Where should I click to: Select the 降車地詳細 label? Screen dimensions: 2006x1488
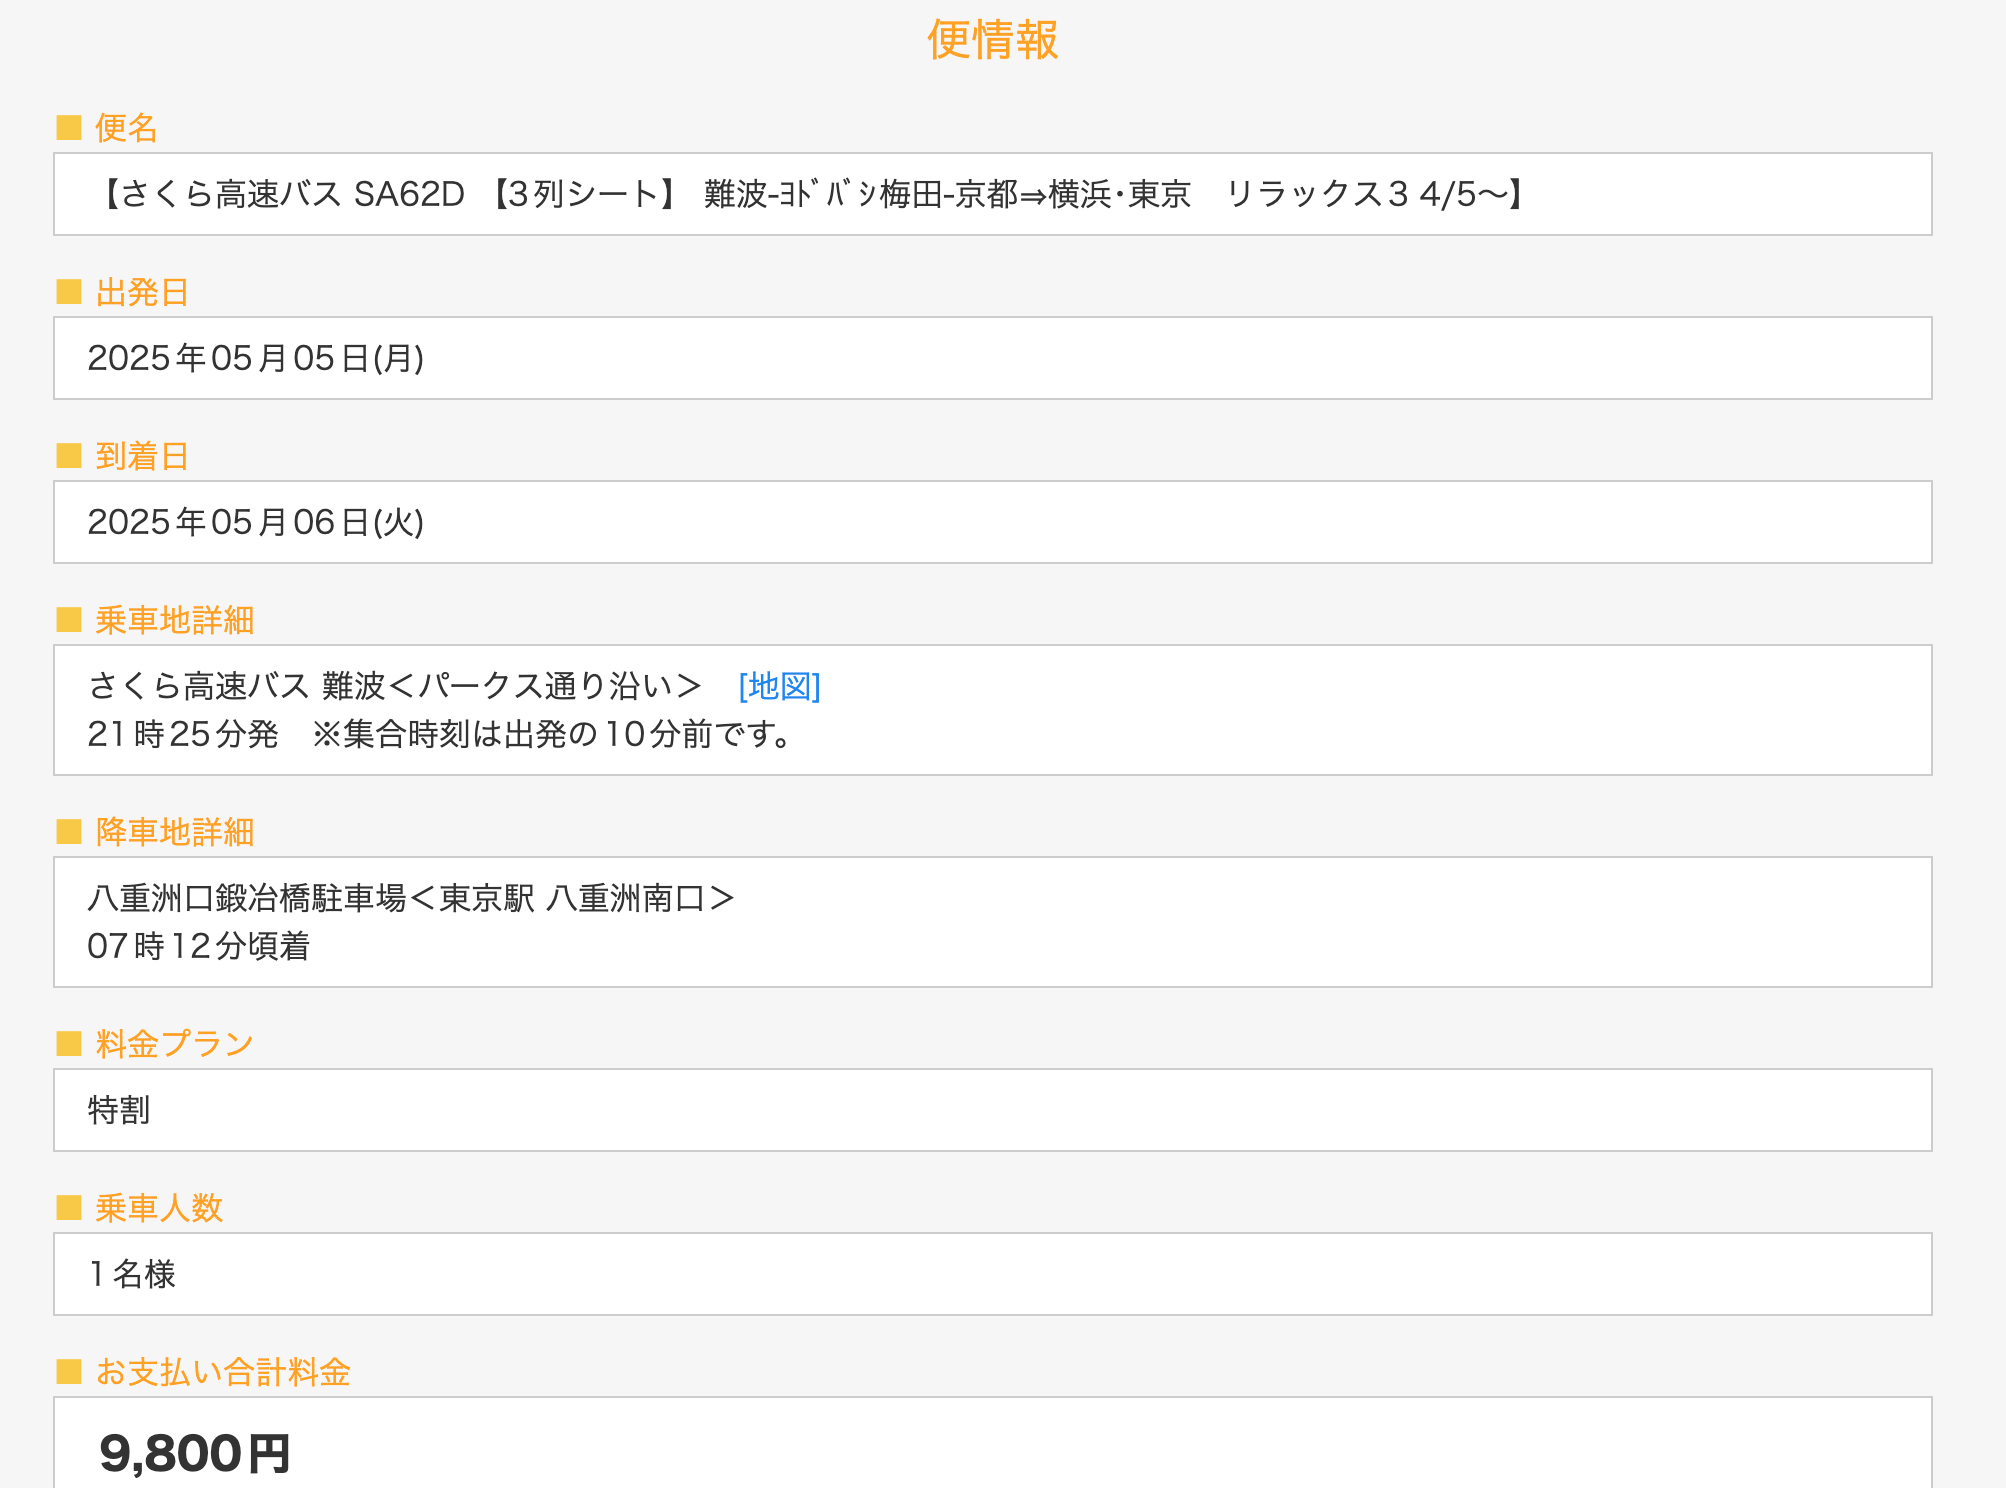pyautogui.click(x=174, y=832)
